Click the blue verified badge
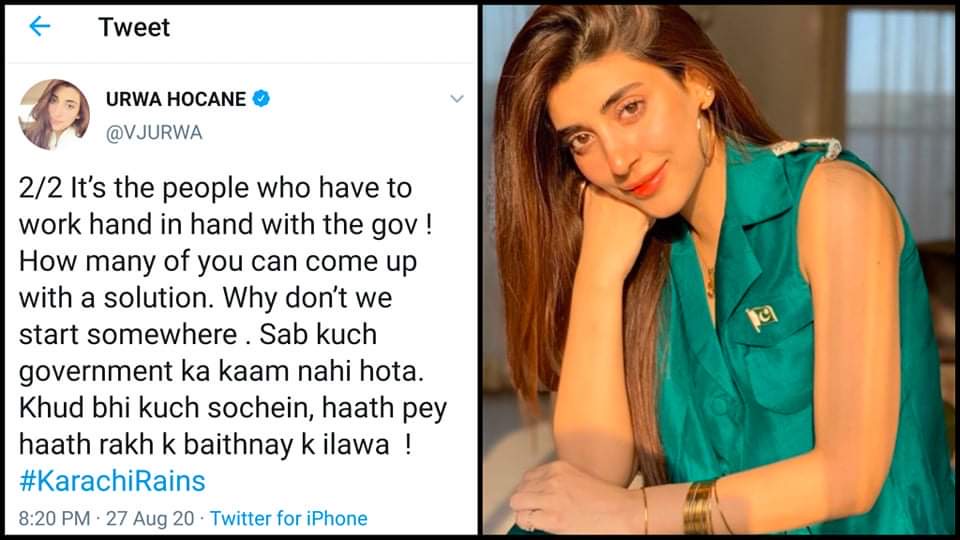This screenshot has height=540, width=960. pos(261,98)
